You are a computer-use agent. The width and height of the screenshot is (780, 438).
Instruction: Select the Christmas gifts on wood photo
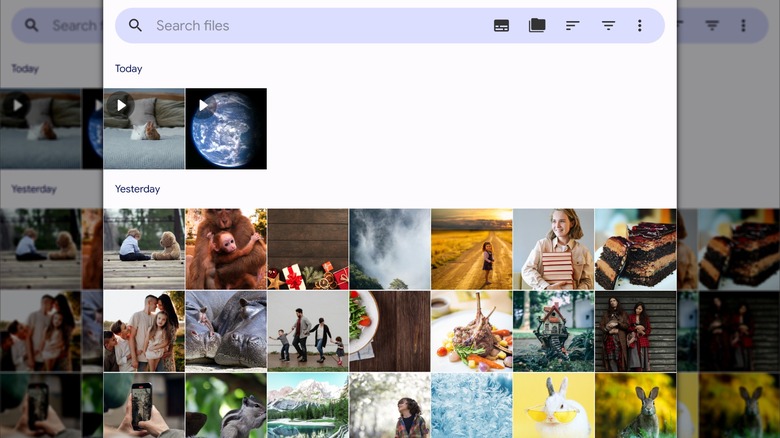pyautogui.click(x=308, y=249)
